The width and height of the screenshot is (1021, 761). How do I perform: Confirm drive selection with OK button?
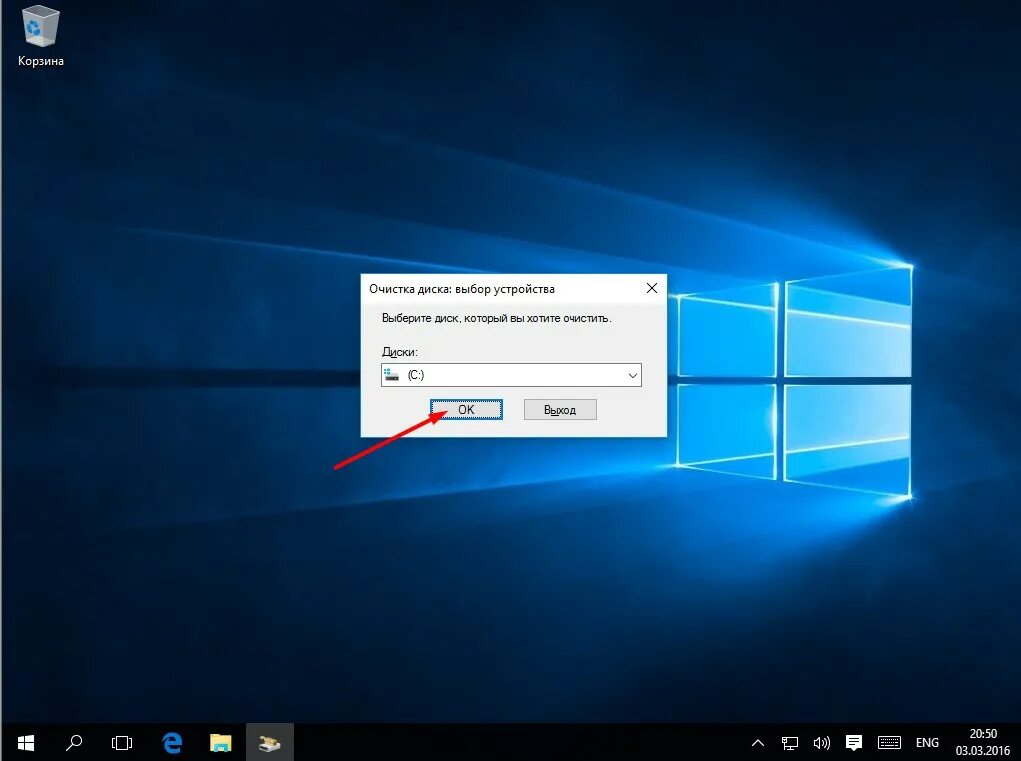tap(466, 409)
